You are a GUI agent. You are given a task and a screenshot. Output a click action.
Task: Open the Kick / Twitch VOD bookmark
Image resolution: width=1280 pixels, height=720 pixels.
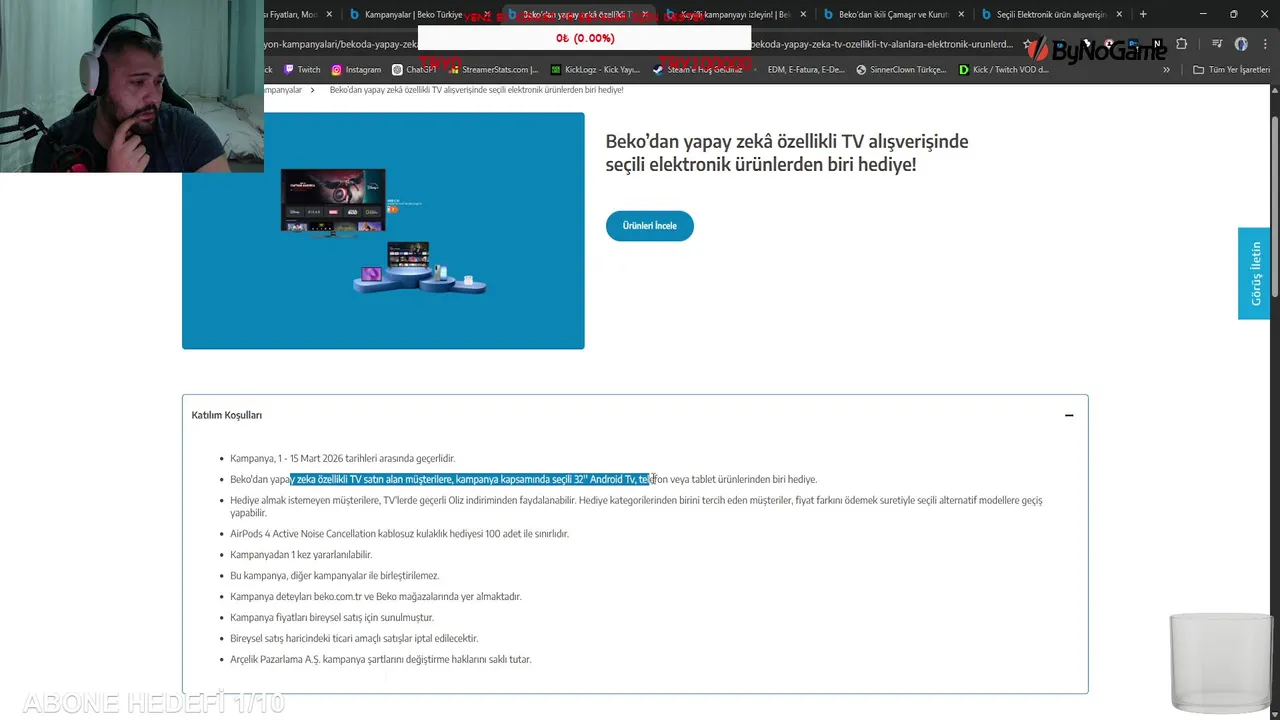(x=1004, y=69)
